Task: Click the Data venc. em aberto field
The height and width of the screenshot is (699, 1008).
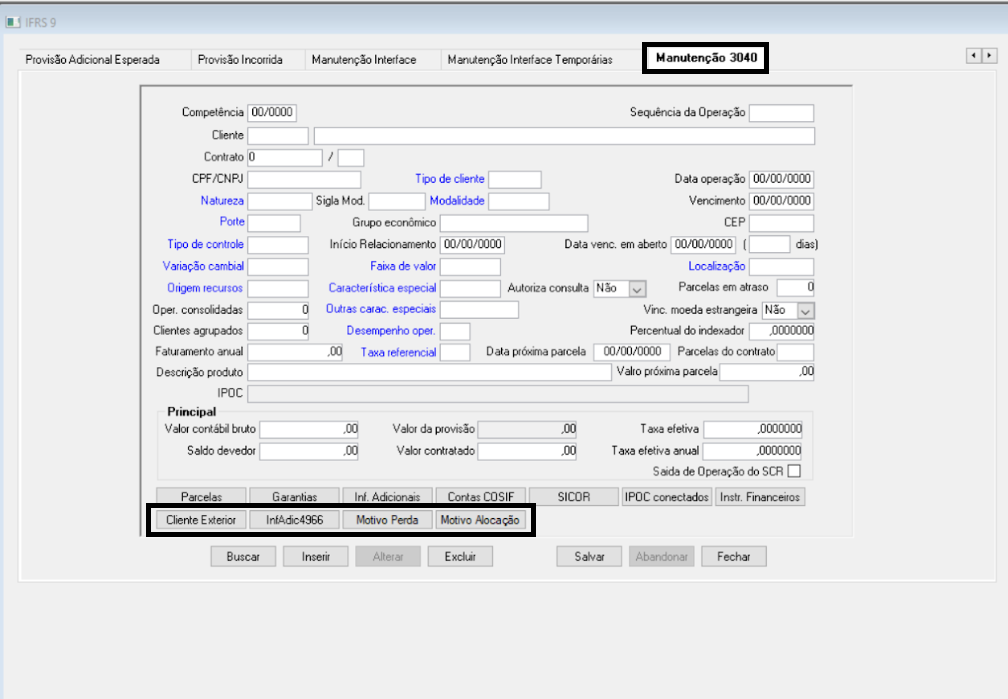Action: [x=703, y=245]
